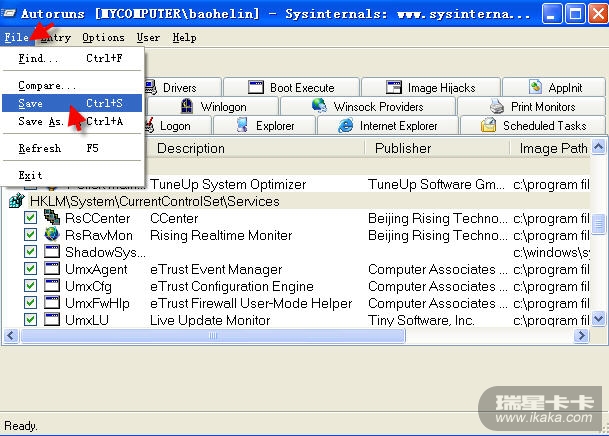Image resolution: width=609 pixels, height=436 pixels.
Task: Uncheck the UmxFwHlp checkbox
Action: click(30, 303)
